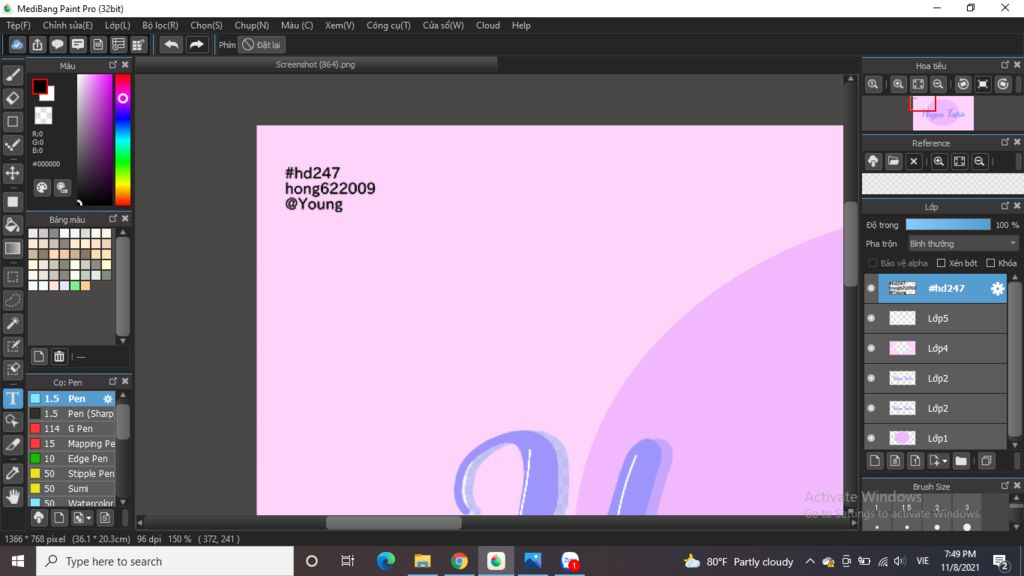The height and width of the screenshot is (576, 1024).
Task: Click the Redo arrow
Action: pos(196,44)
